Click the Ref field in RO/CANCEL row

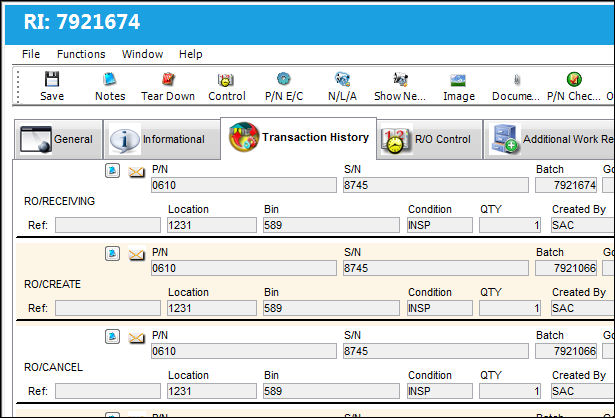click(108, 391)
